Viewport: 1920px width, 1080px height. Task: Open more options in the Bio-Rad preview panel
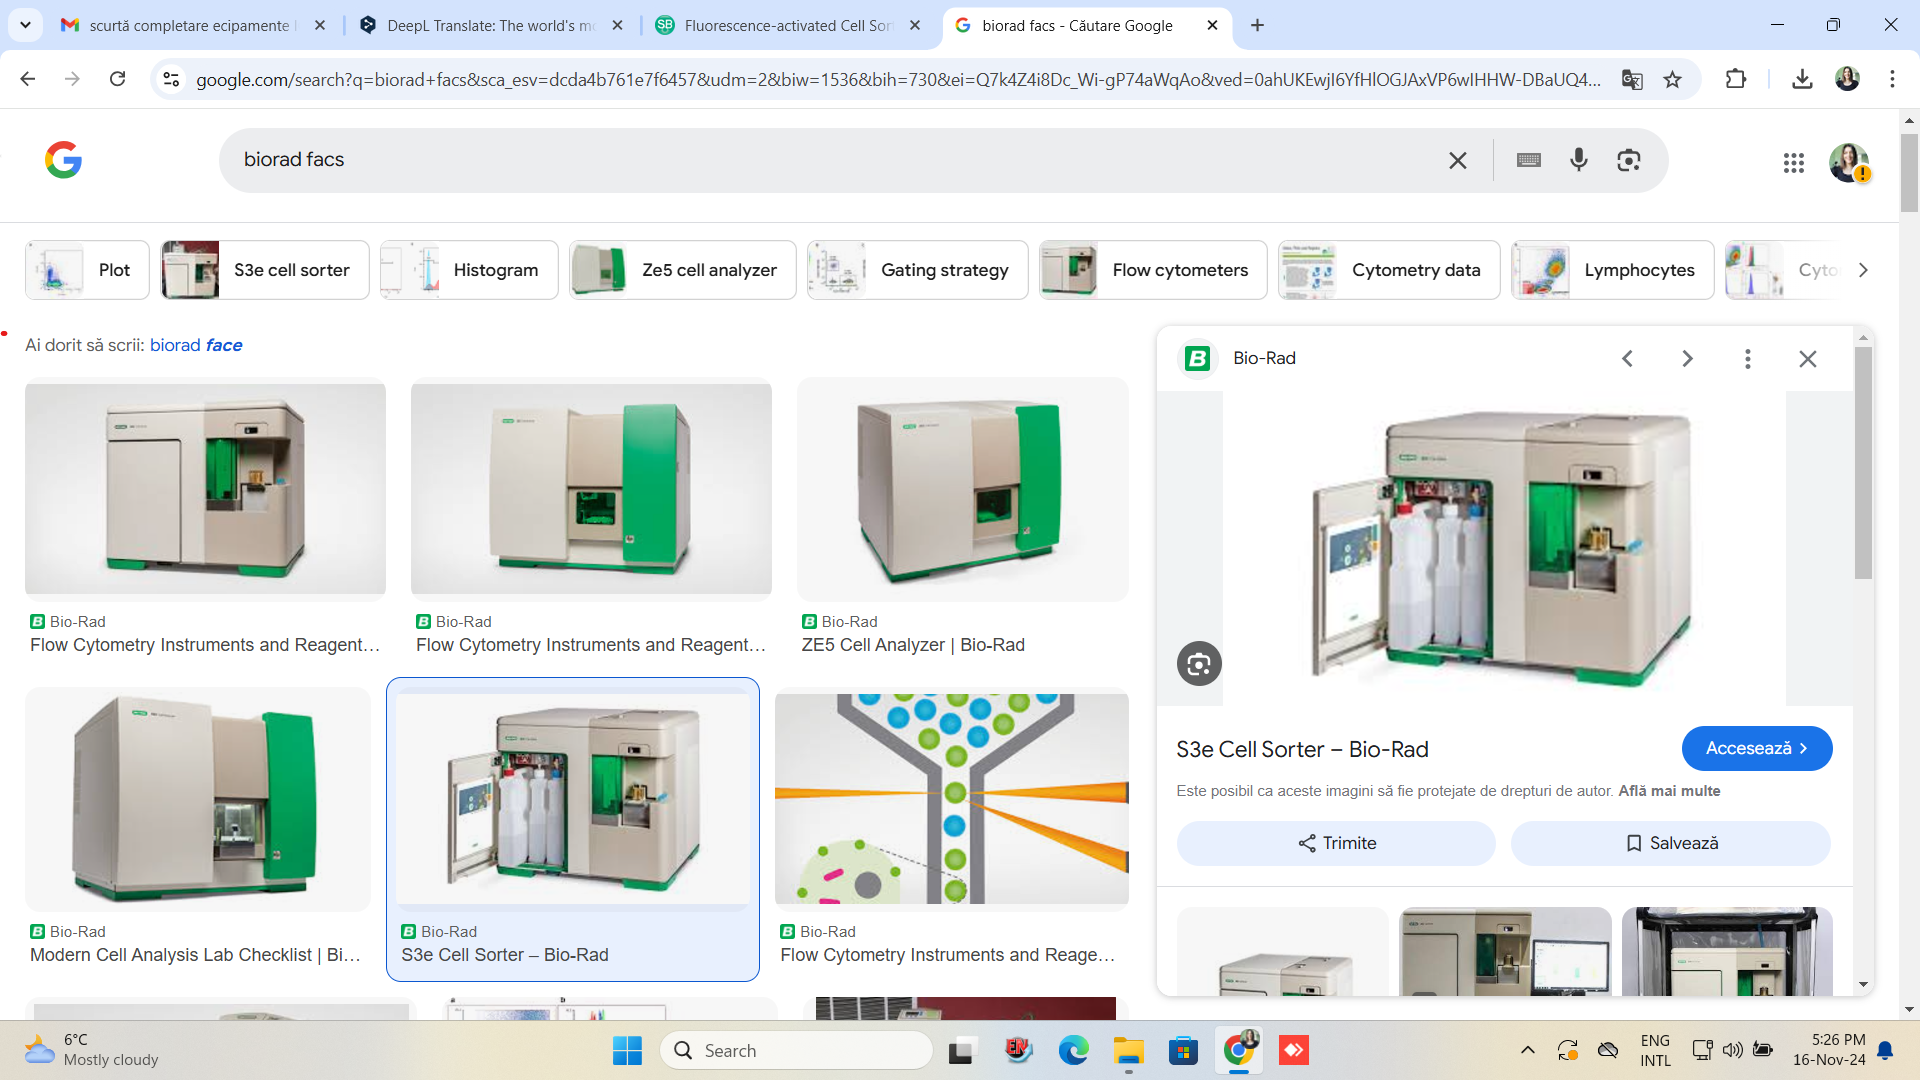(x=1748, y=358)
